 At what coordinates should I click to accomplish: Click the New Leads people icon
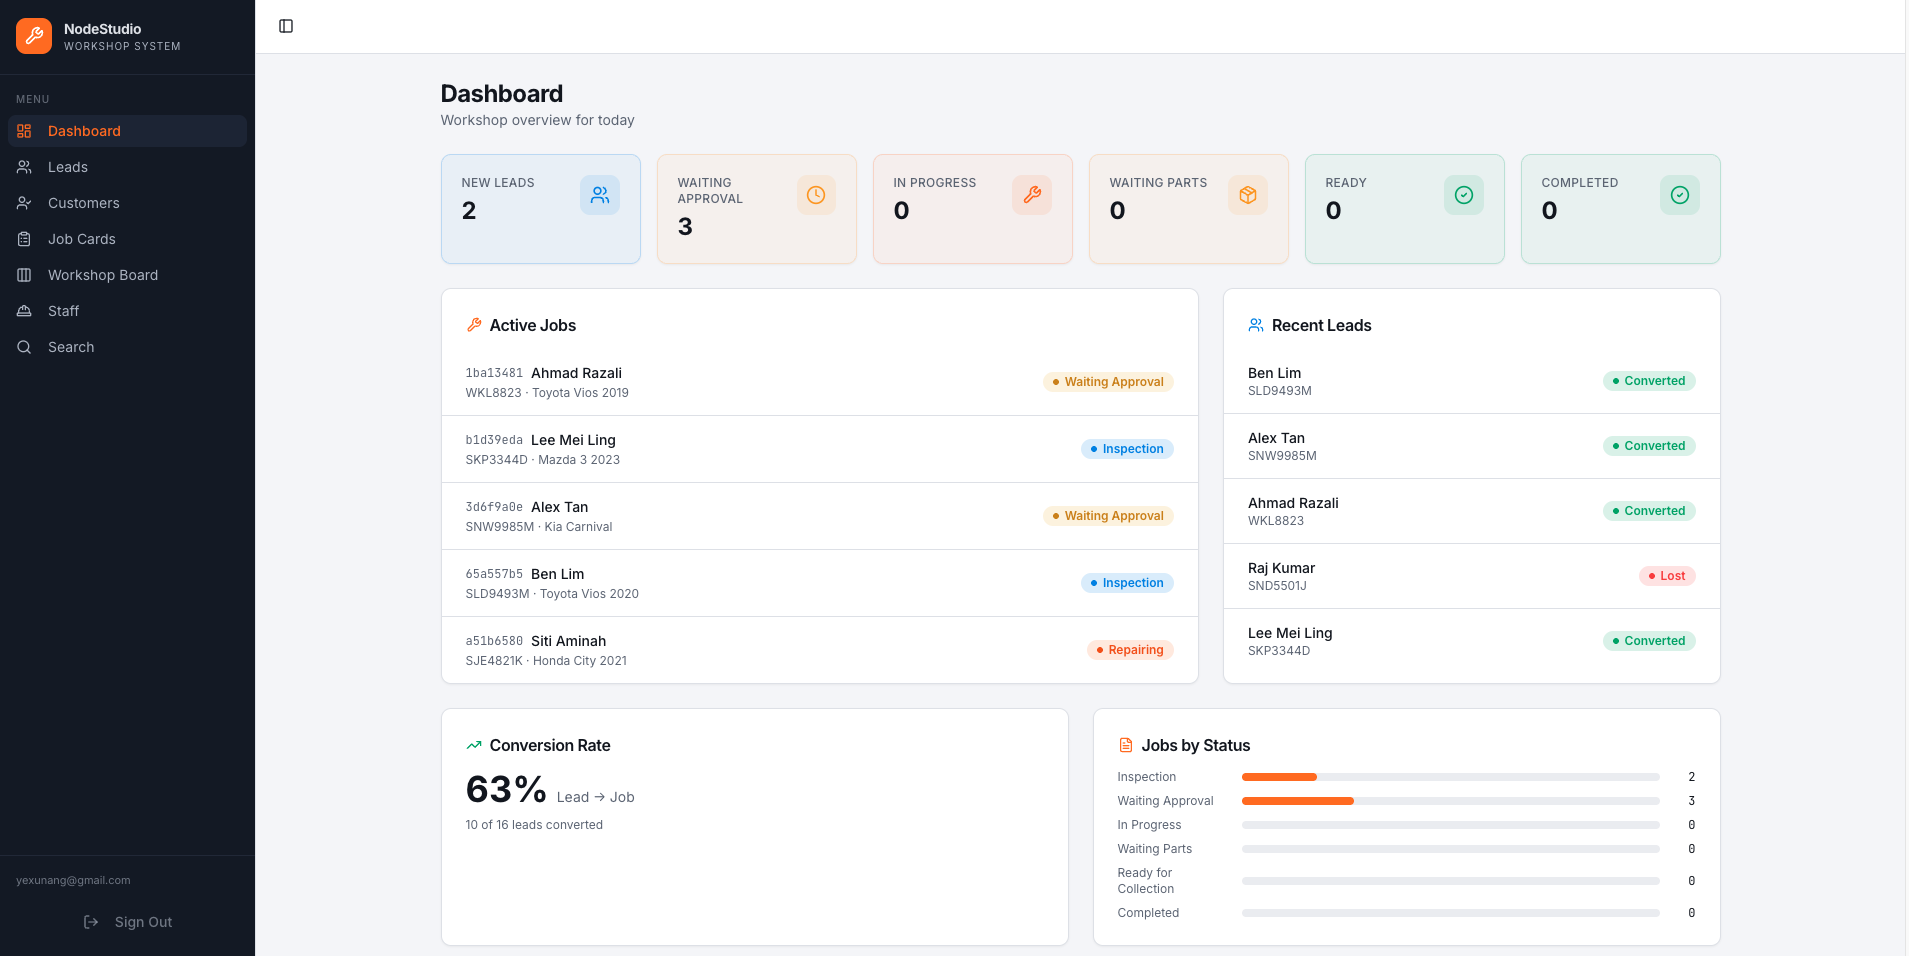tap(600, 195)
